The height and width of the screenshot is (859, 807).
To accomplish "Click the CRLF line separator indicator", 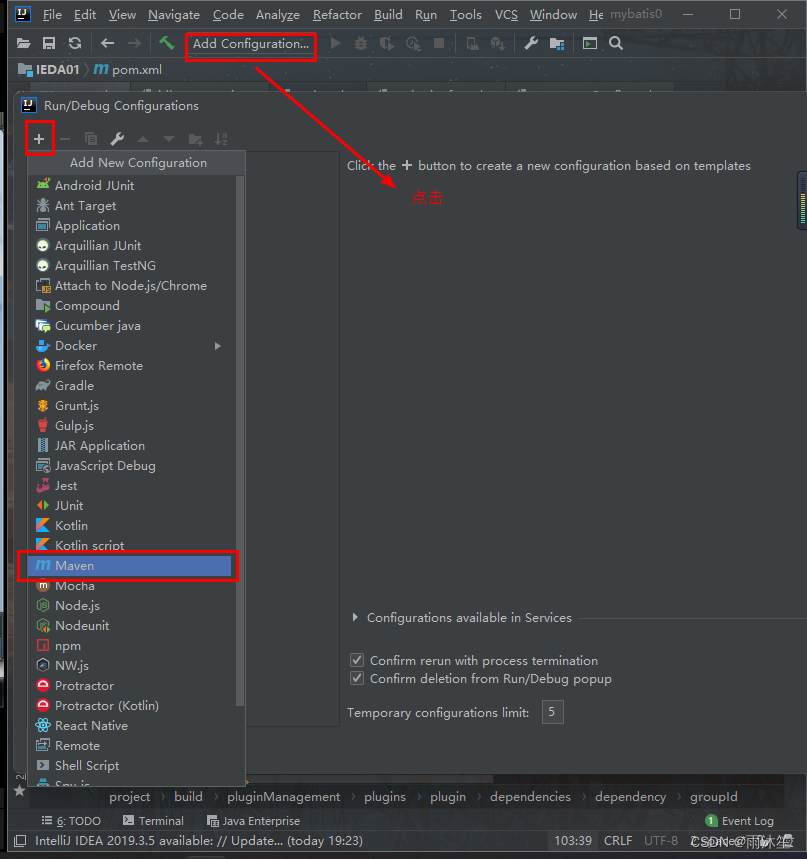I will pos(618,840).
